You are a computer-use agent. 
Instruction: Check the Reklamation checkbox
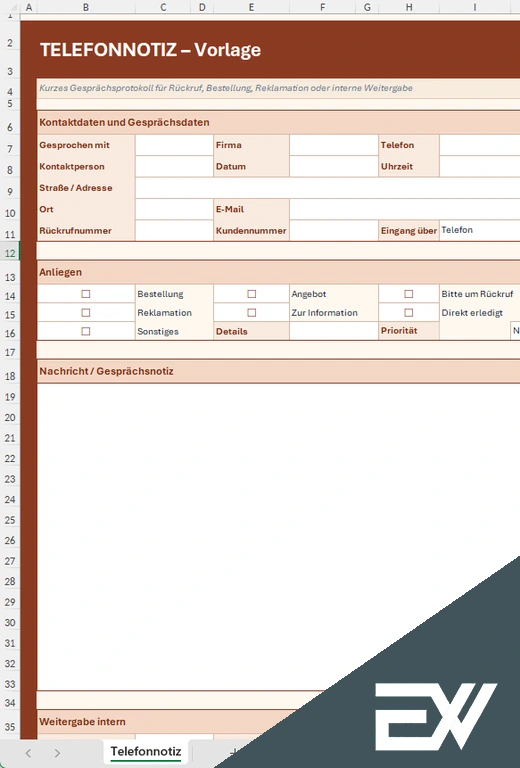(x=86, y=312)
